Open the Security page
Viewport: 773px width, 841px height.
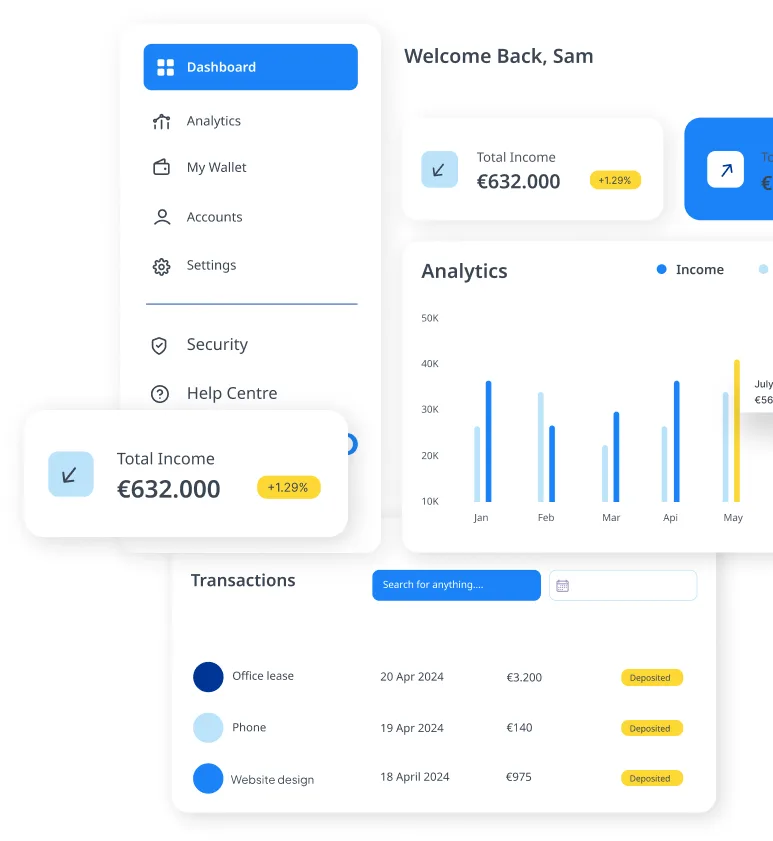tap(217, 344)
